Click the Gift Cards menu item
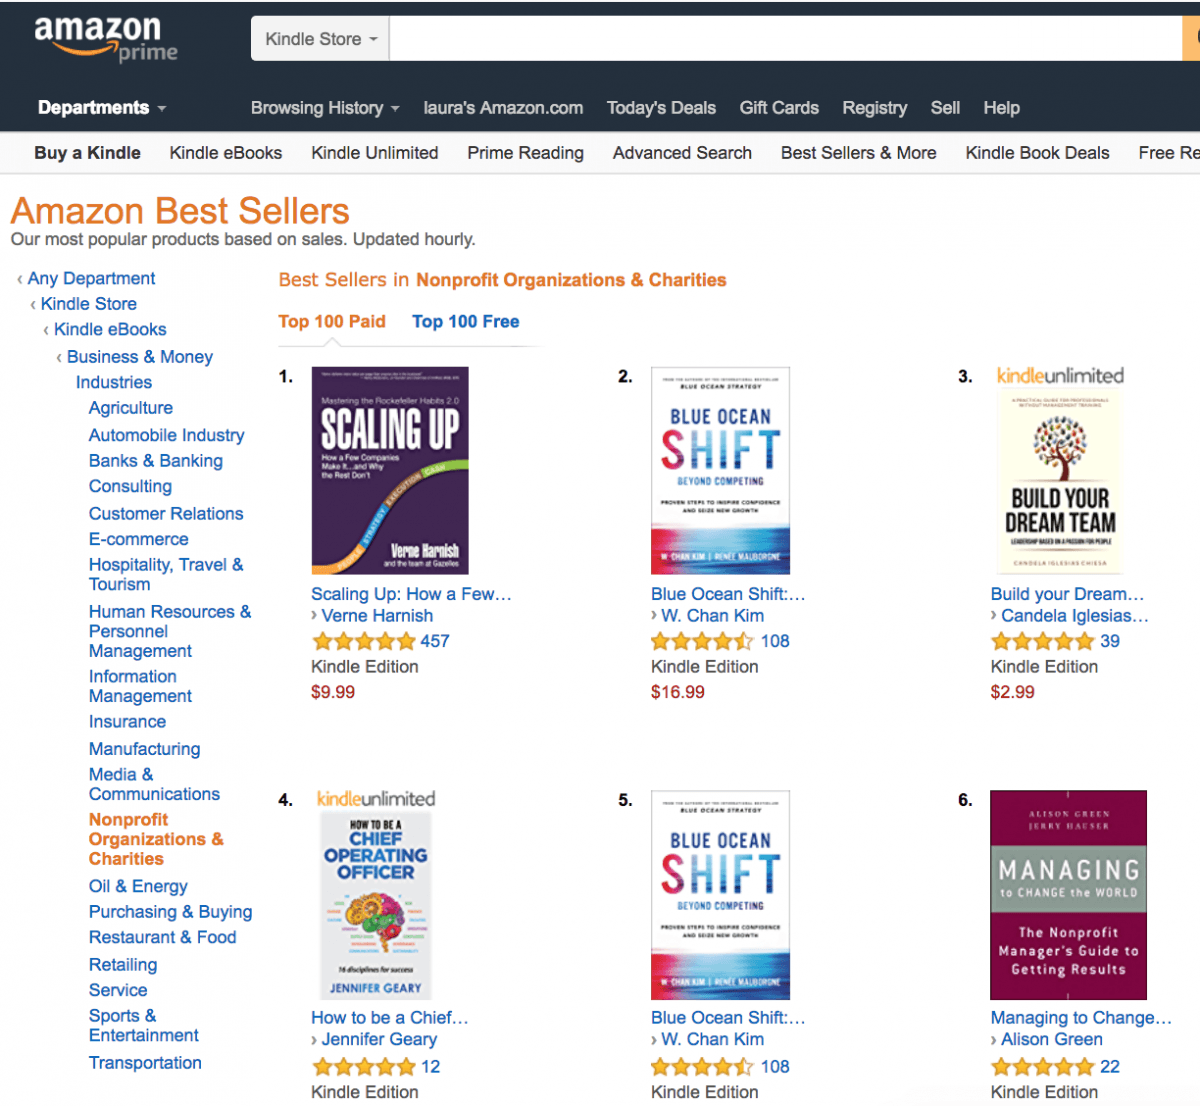Screen dimensions: 1200x1106 point(779,107)
